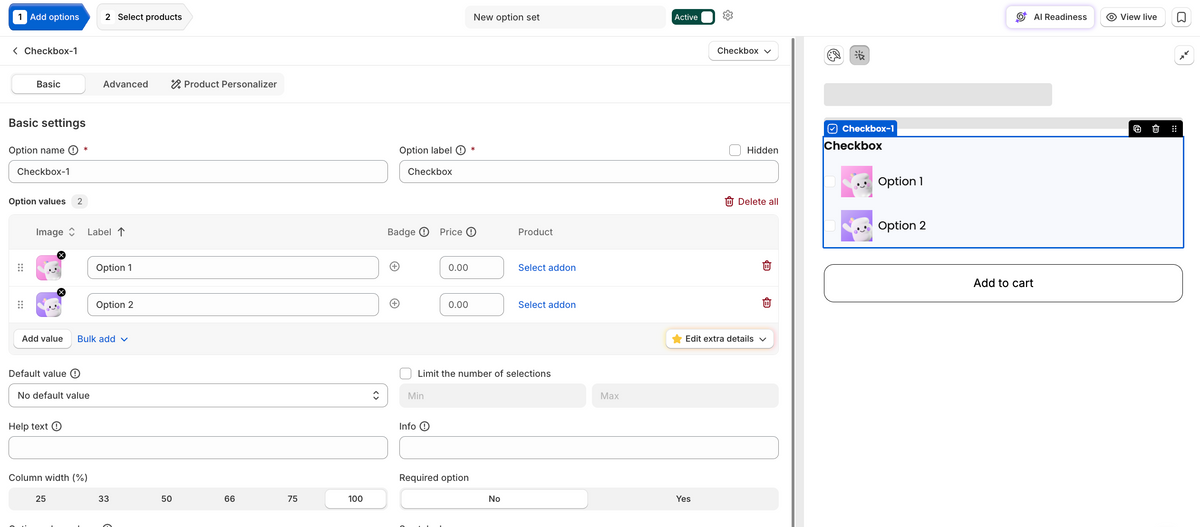Expand the Bulk add menu
This screenshot has width=1200, height=527.
pos(103,339)
